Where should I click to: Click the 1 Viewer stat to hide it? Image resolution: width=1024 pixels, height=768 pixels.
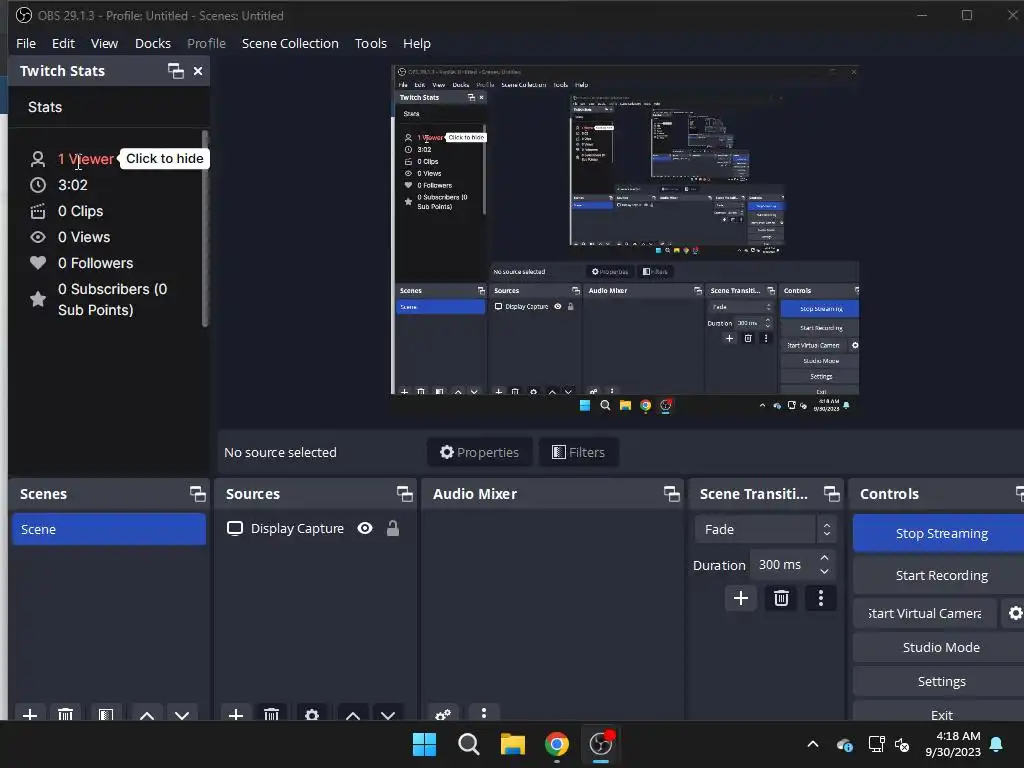point(86,159)
